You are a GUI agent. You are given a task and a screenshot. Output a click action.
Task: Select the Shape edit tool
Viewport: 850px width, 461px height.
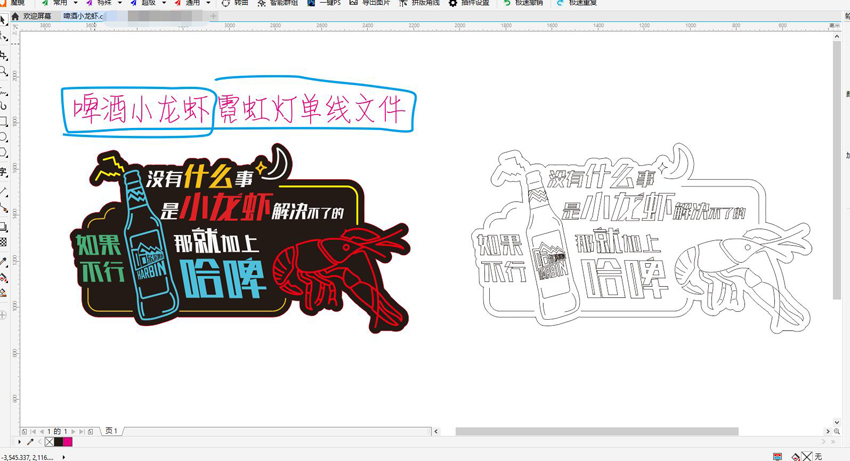[x=3, y=37]
